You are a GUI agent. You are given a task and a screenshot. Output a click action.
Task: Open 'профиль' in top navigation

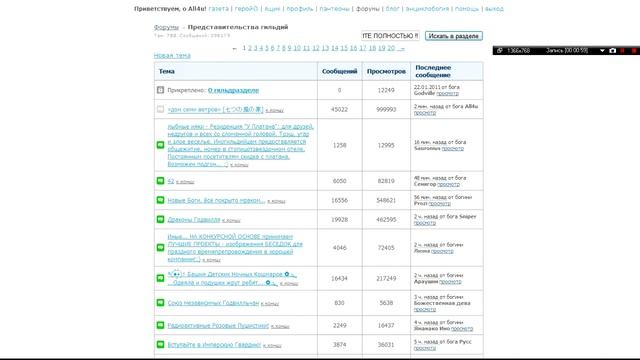click(x=300, y=9)
